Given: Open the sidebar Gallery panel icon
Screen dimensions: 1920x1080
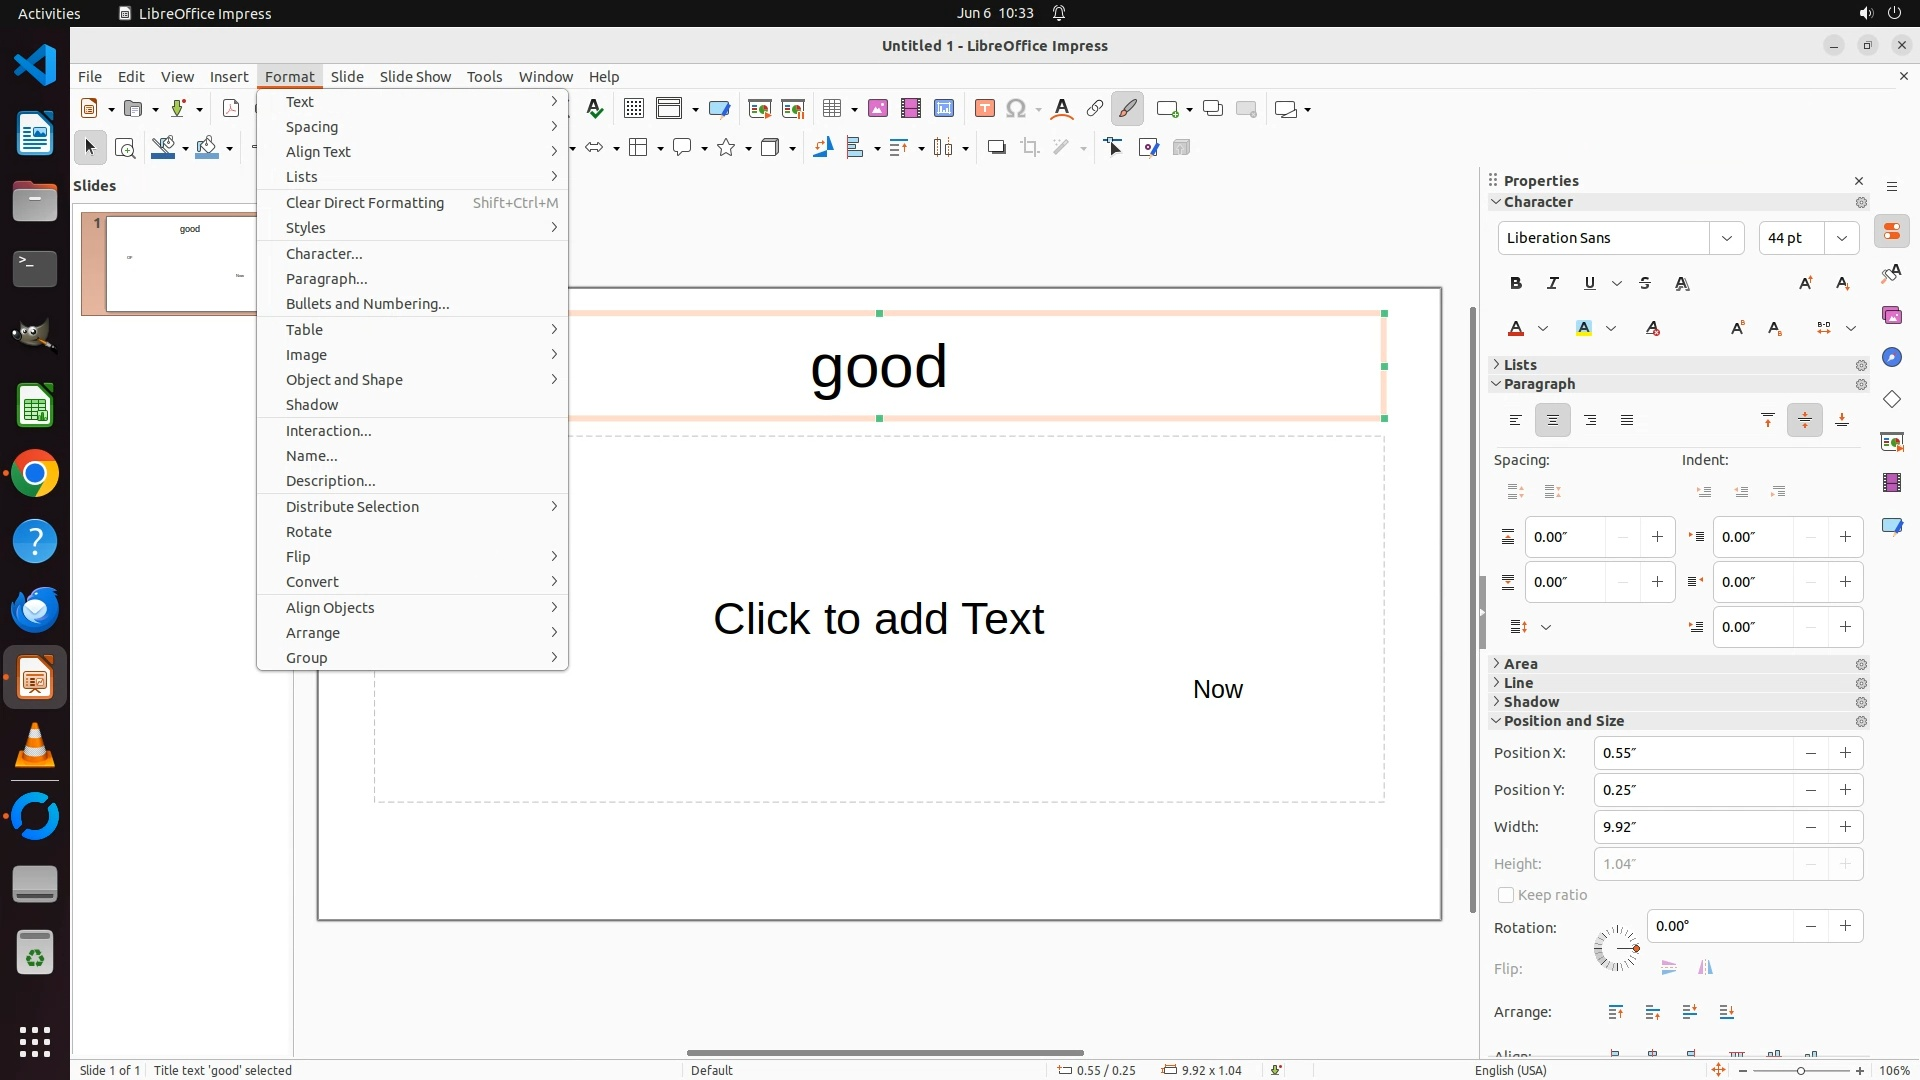Looking at the screenshot, I should point(1892,316).
